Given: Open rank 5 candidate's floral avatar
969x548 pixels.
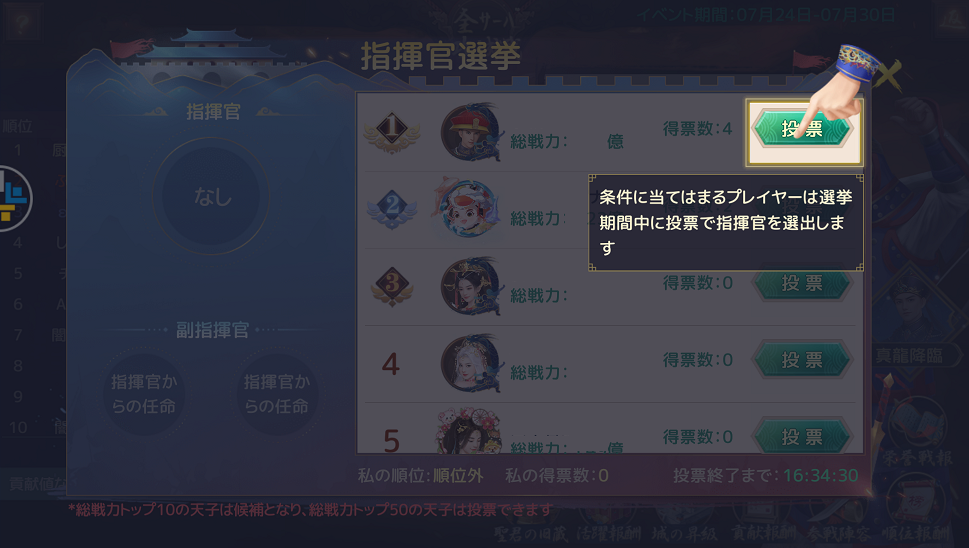Looking at the screenshot, I should coord(469,431).
